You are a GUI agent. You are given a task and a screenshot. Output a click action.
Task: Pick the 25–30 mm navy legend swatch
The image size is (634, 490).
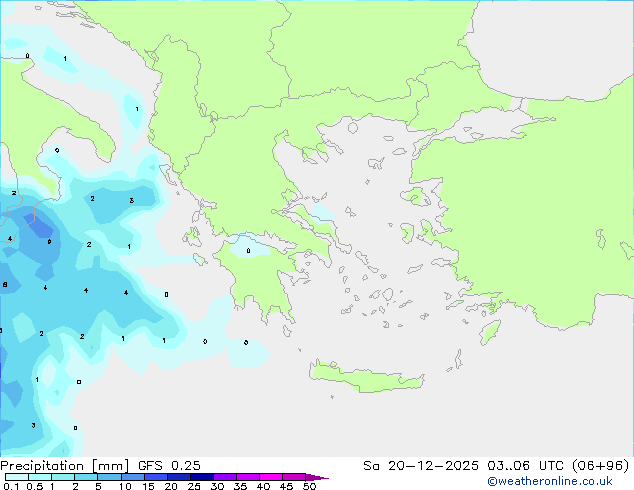pos(202,477)
